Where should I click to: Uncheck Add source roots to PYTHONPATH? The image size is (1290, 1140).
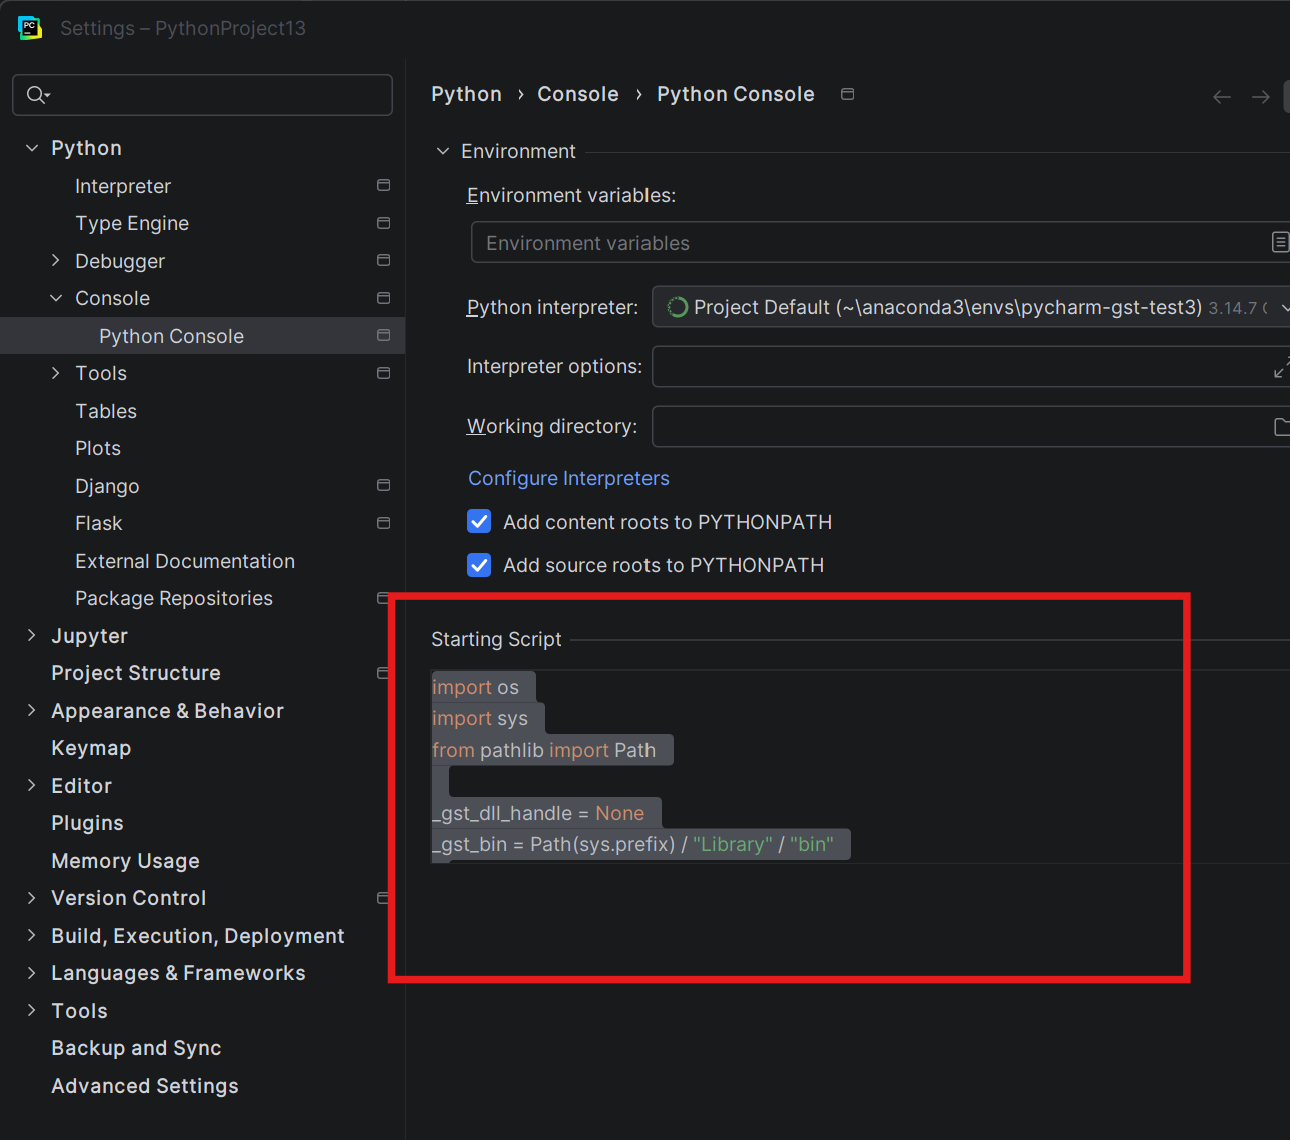click(x=479, y=565)
